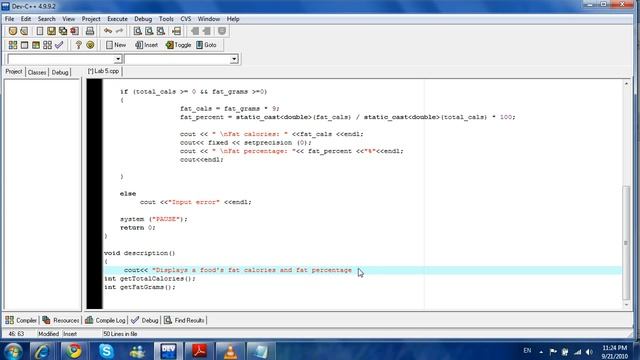Click the Open Project or File icon
The image size is (640, 360).
[24, 31]
